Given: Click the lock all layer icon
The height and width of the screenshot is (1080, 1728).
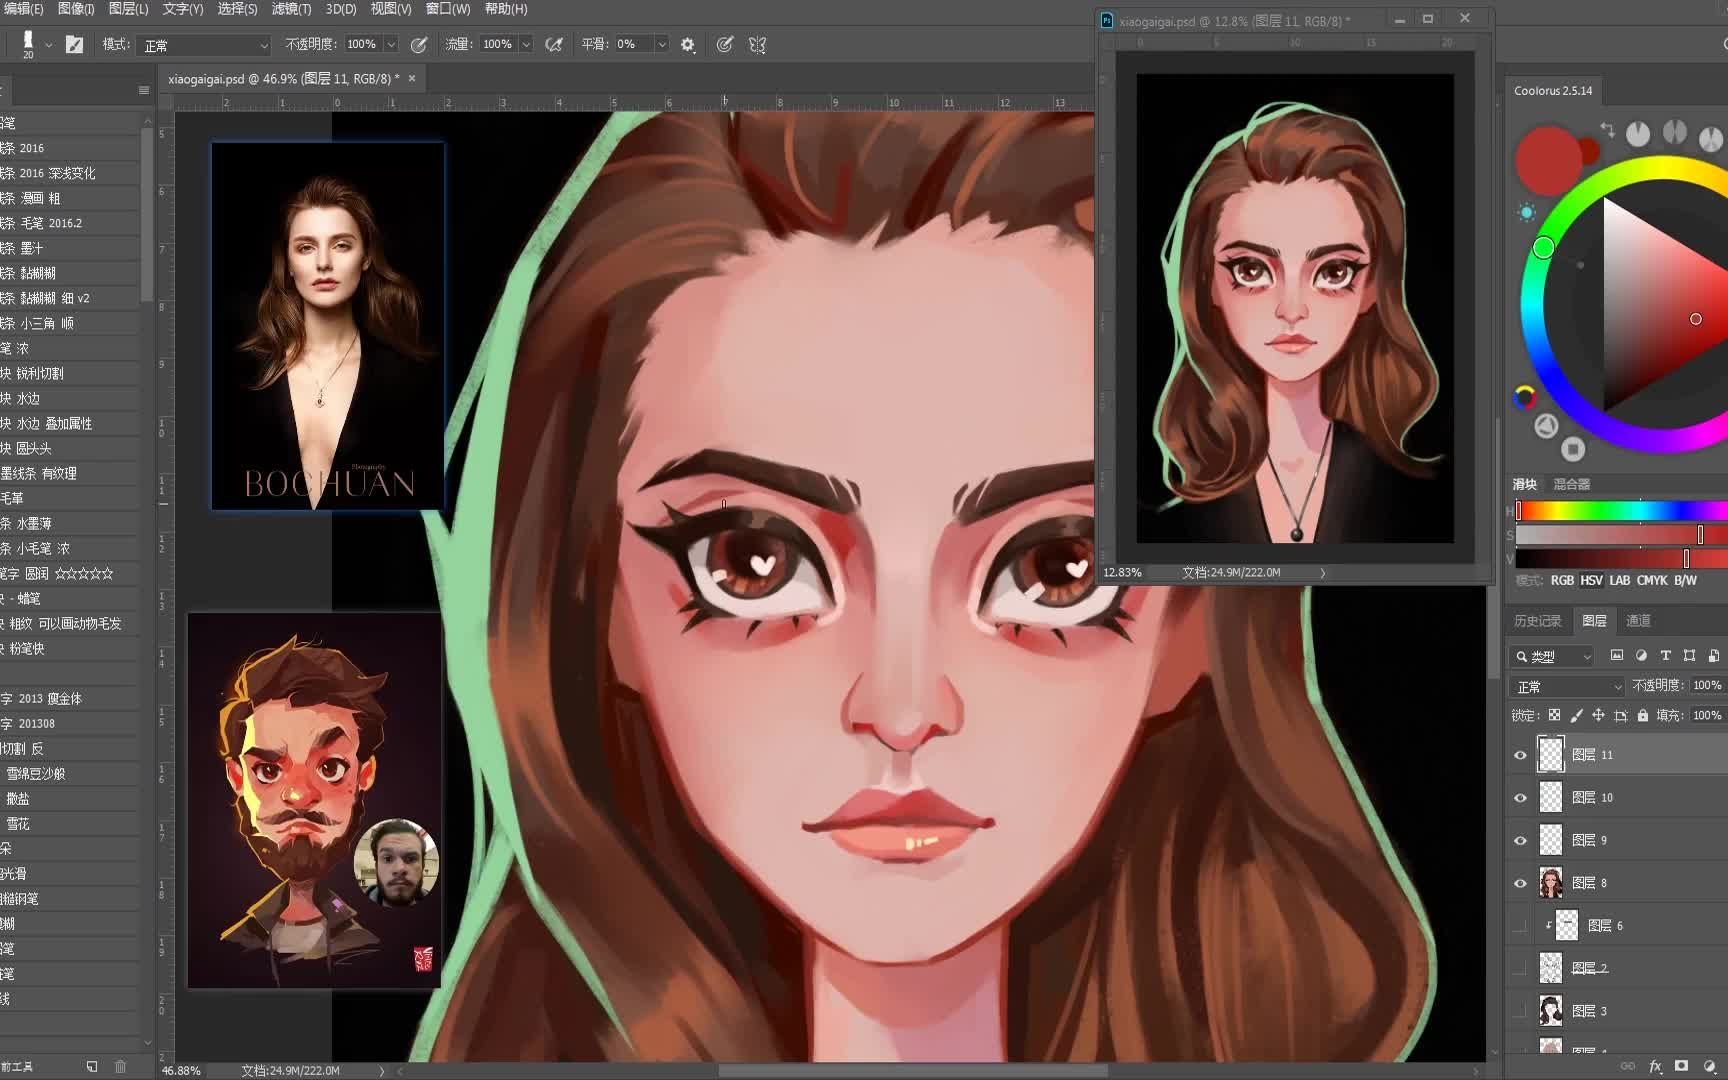Looking at the screenshot, I should (1643, 715).
